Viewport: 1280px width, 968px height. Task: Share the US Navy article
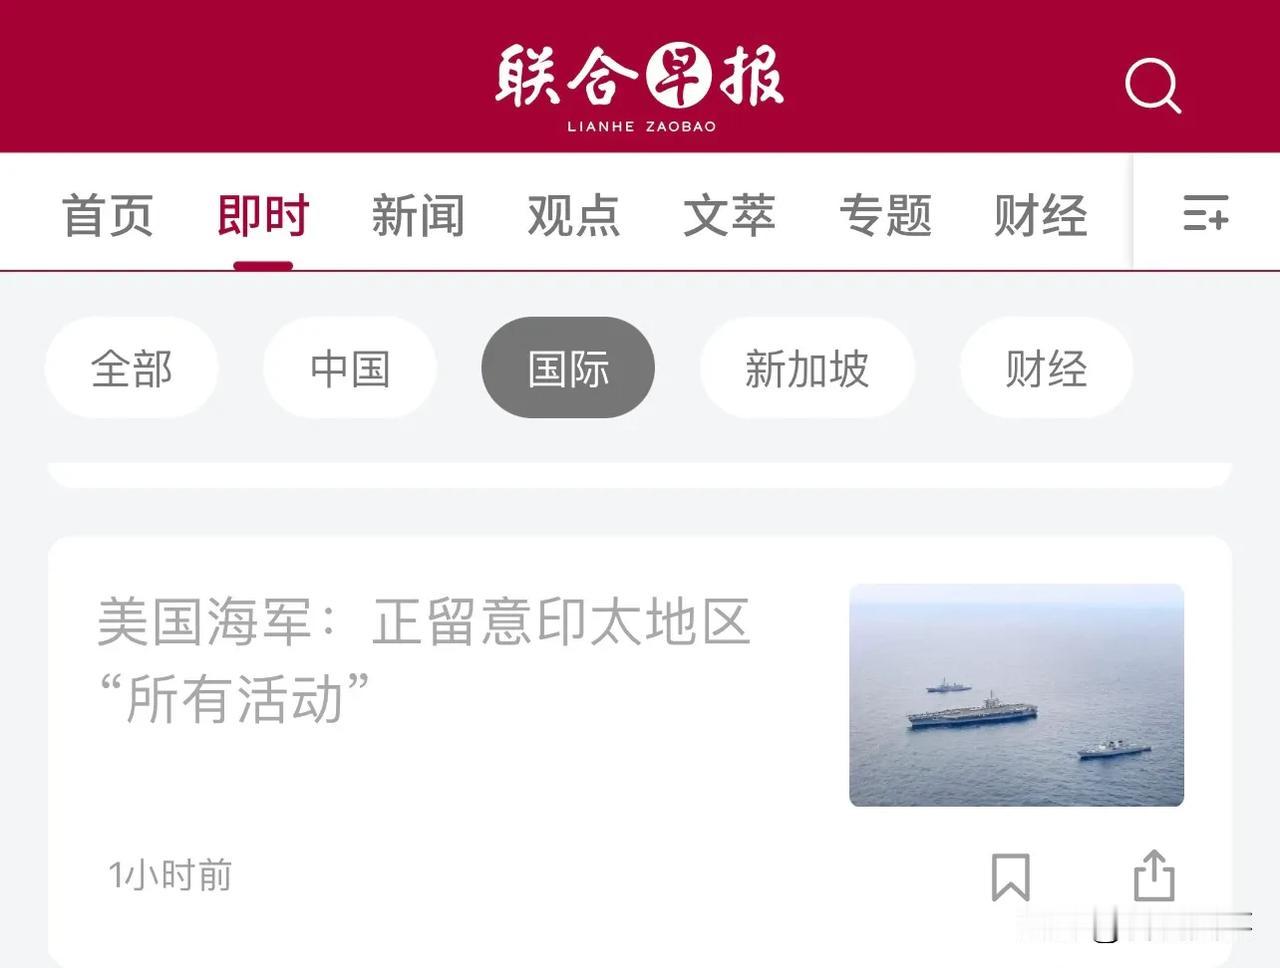coord(1154,876)
